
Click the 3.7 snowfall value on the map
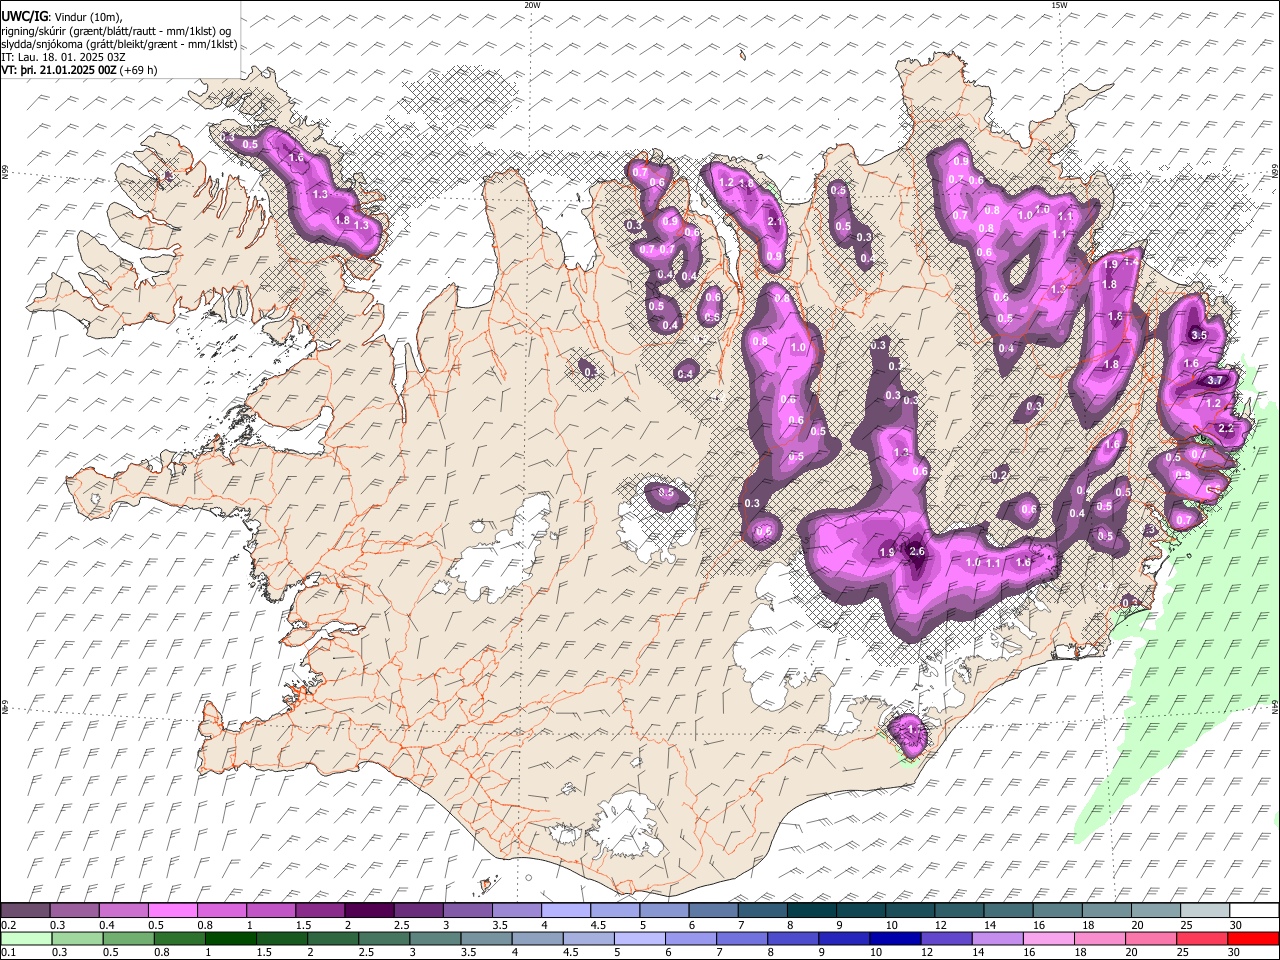point(1216,381)
